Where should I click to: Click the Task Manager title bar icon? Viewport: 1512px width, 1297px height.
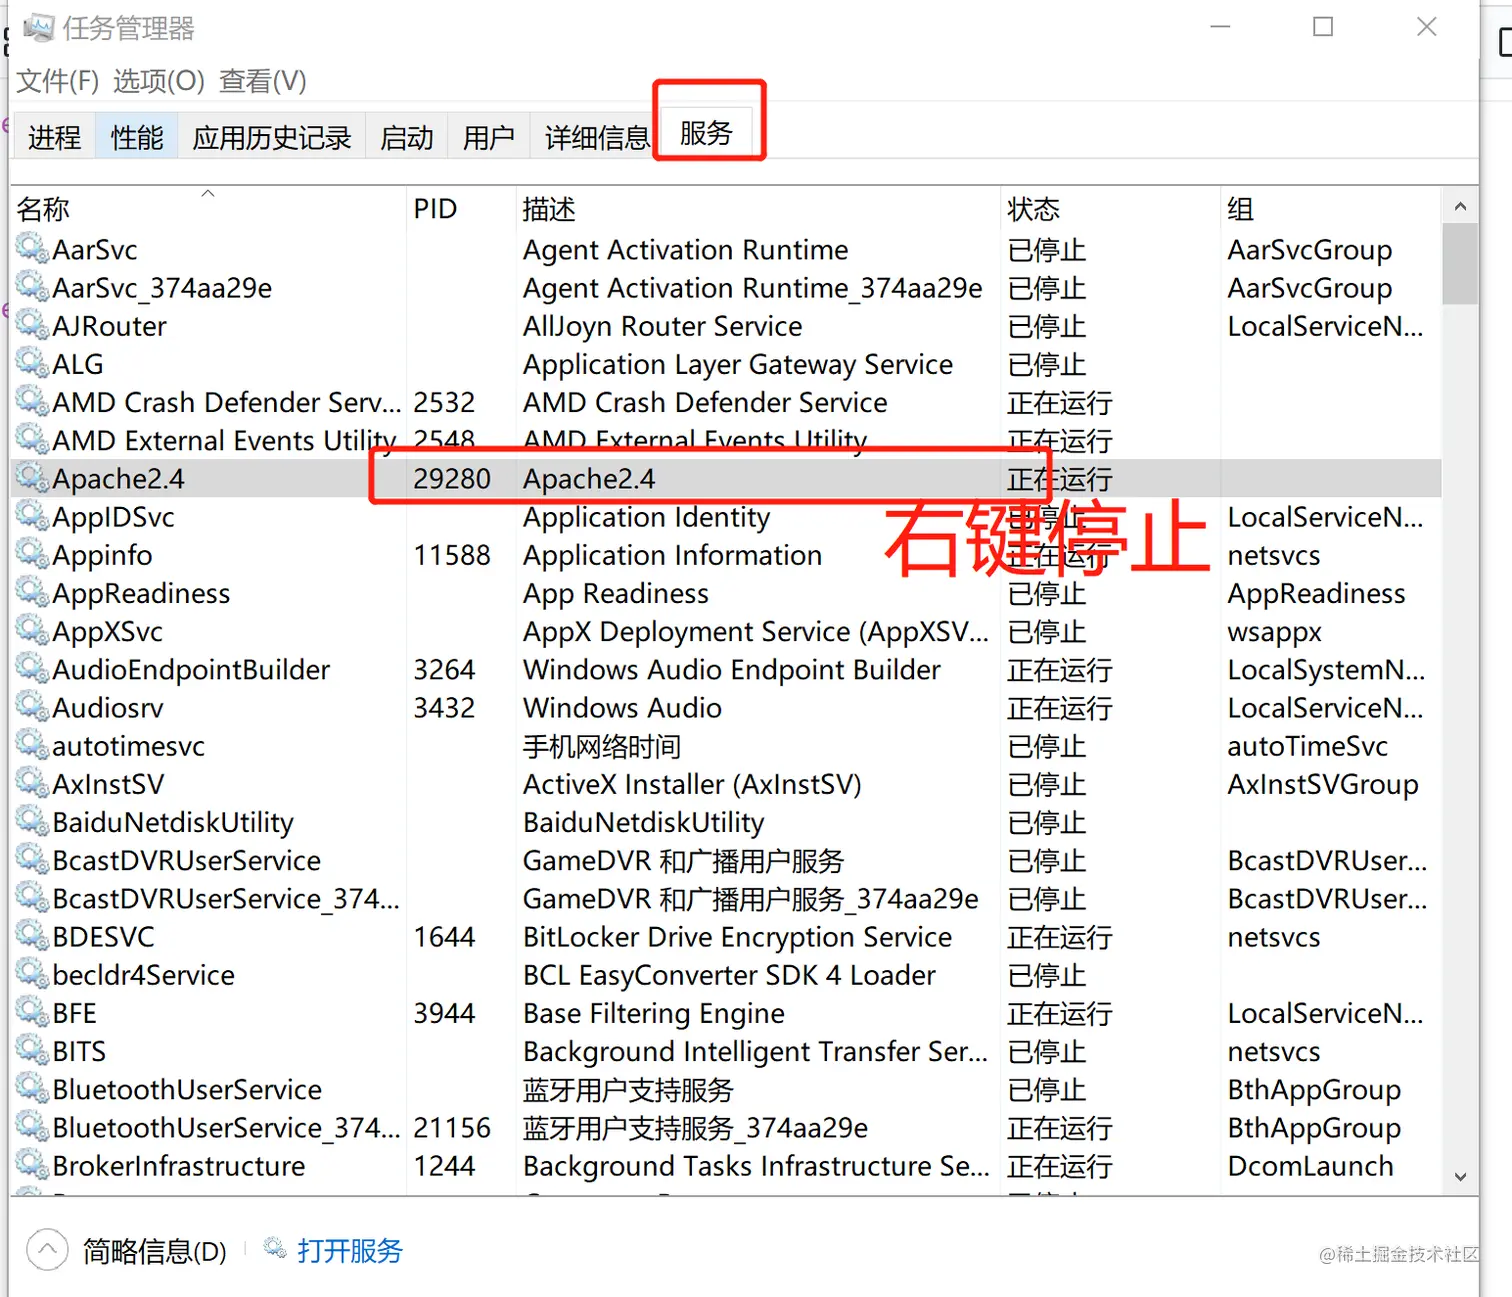tap(39, 27)
